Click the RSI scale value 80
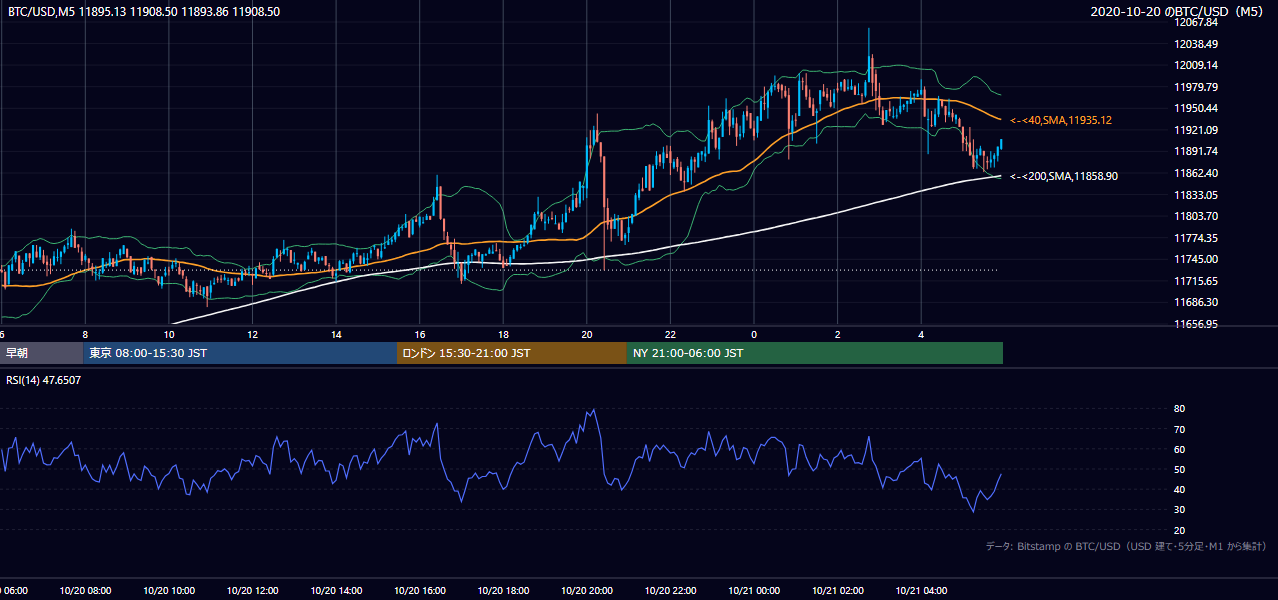1278x600 pixels. [1179, 409]
